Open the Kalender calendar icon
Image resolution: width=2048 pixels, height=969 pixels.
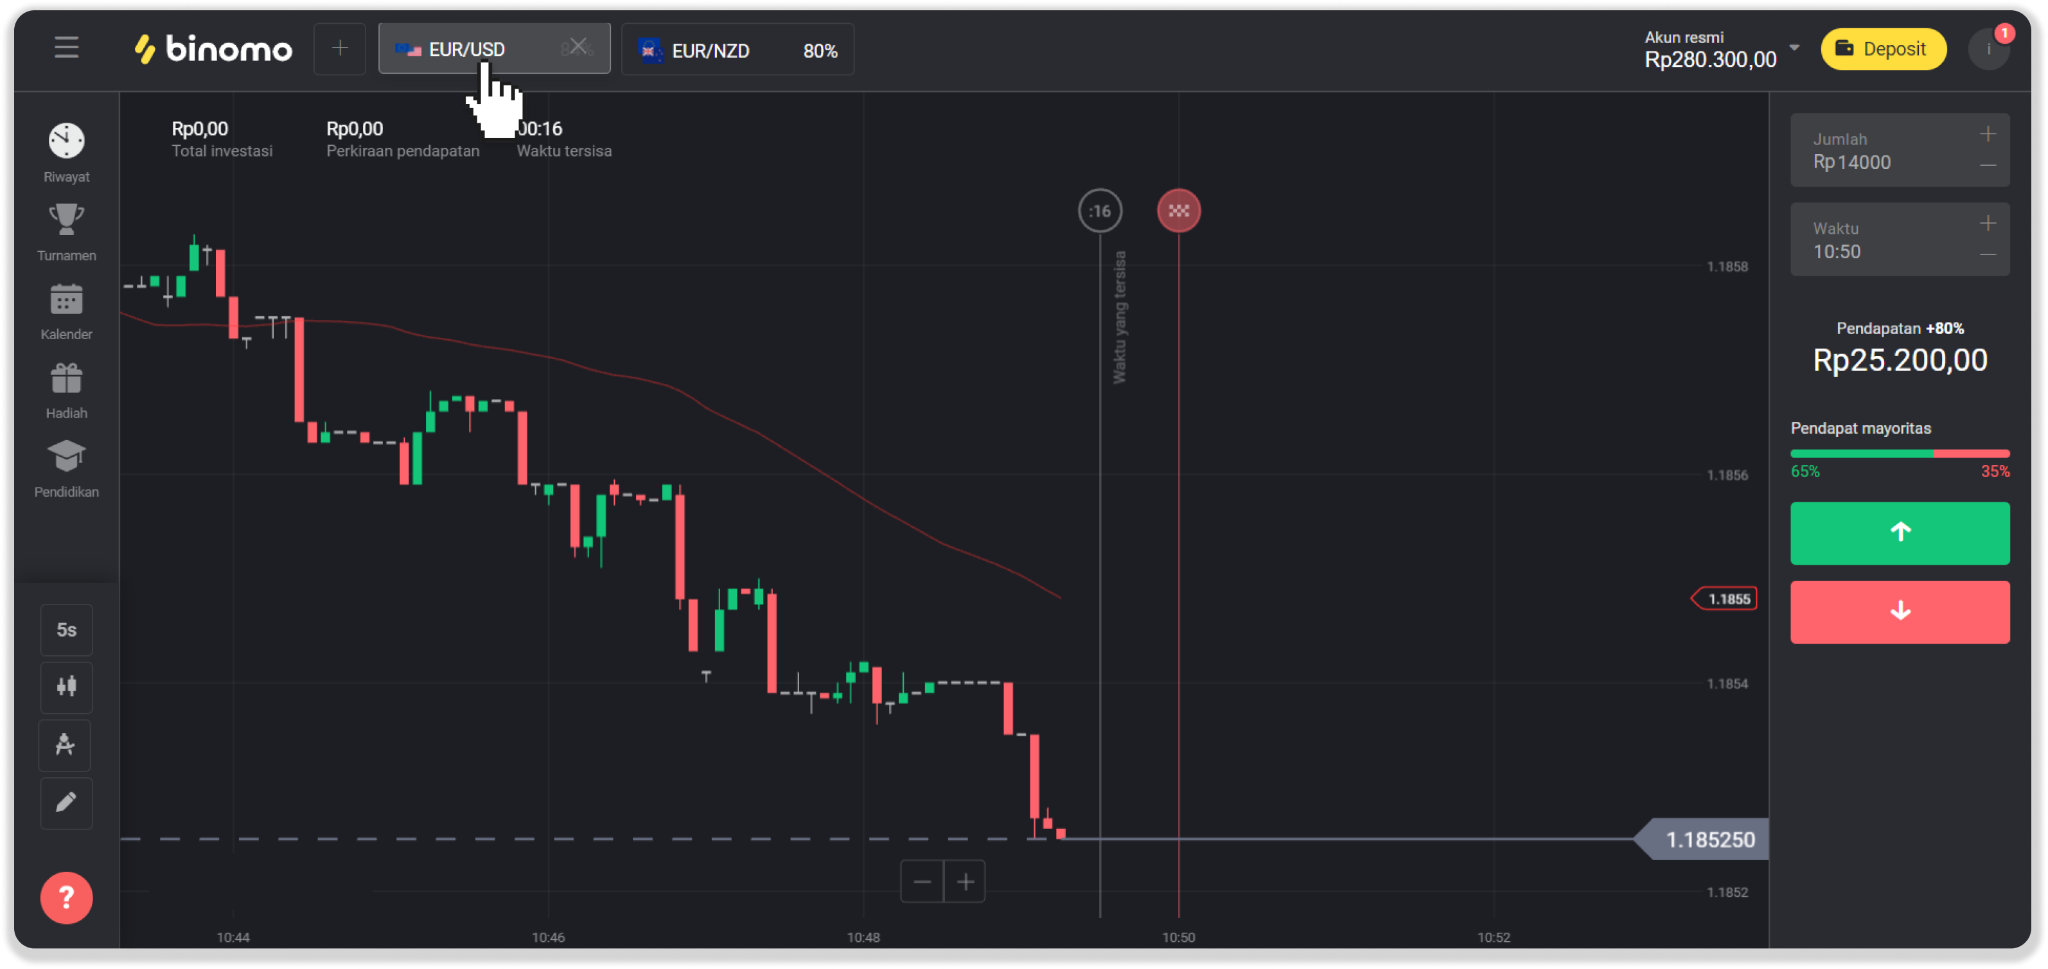click(66, 309)
